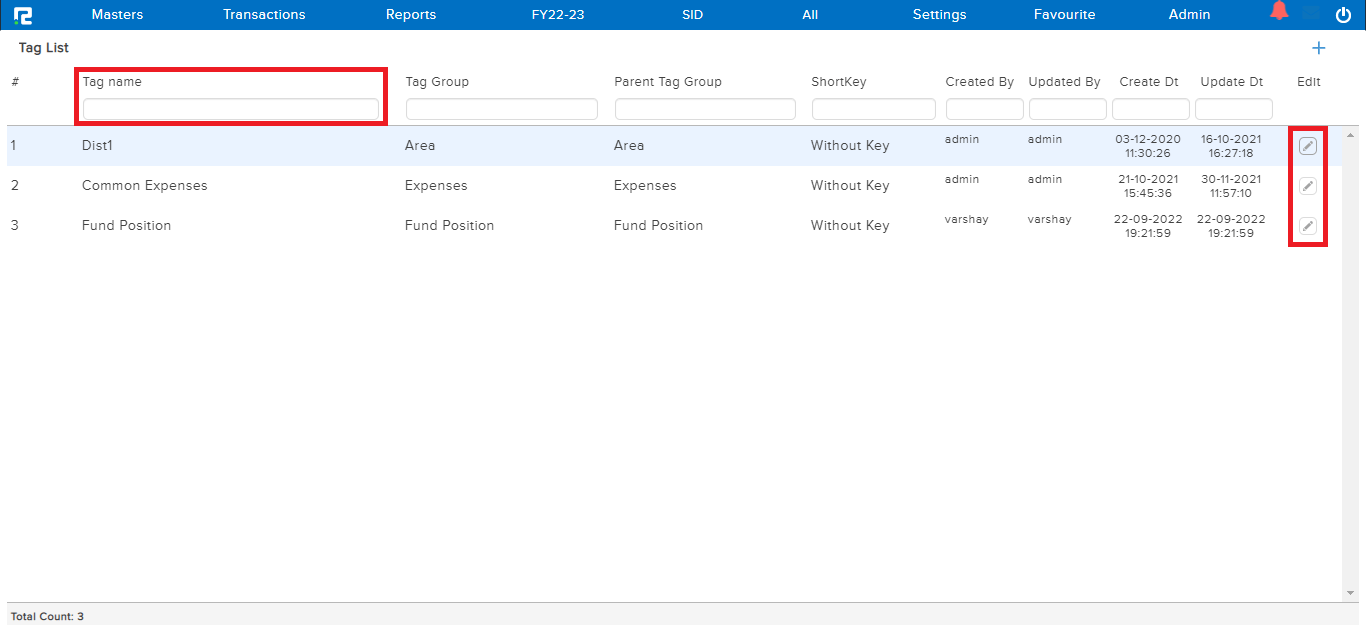Click pencil icon for Common Expenses row
Image resolution: width=1366 pixels, height=625 pixels.
[x=1307, y=186]
